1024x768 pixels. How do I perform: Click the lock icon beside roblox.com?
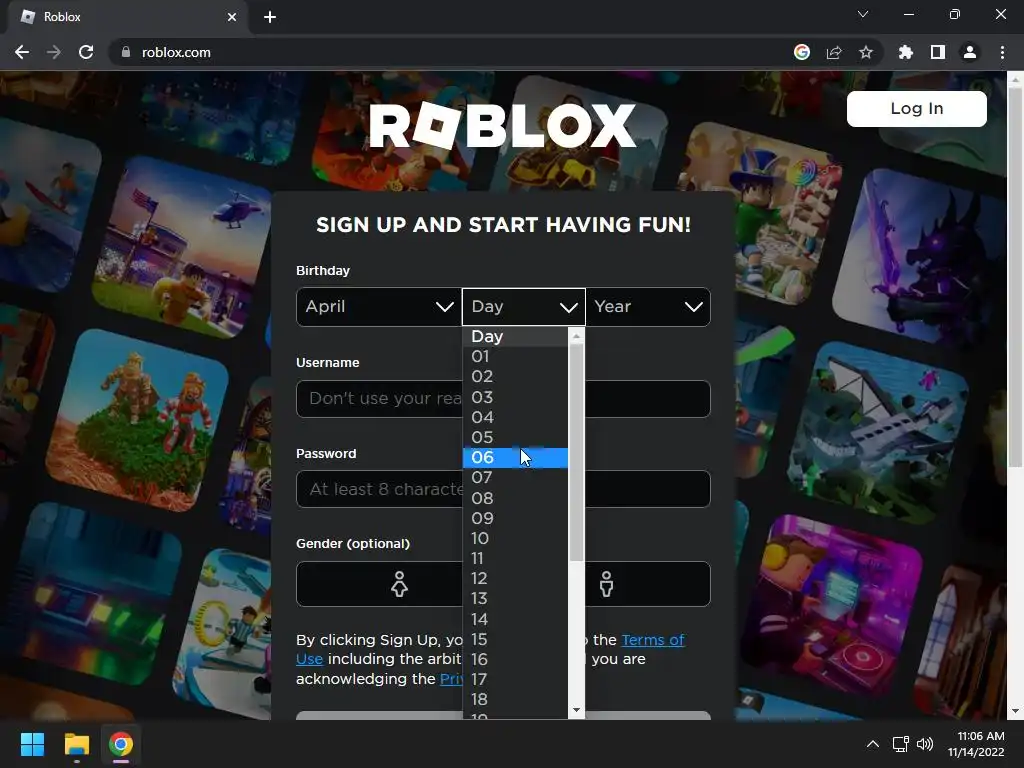click(x=126, y=52)
